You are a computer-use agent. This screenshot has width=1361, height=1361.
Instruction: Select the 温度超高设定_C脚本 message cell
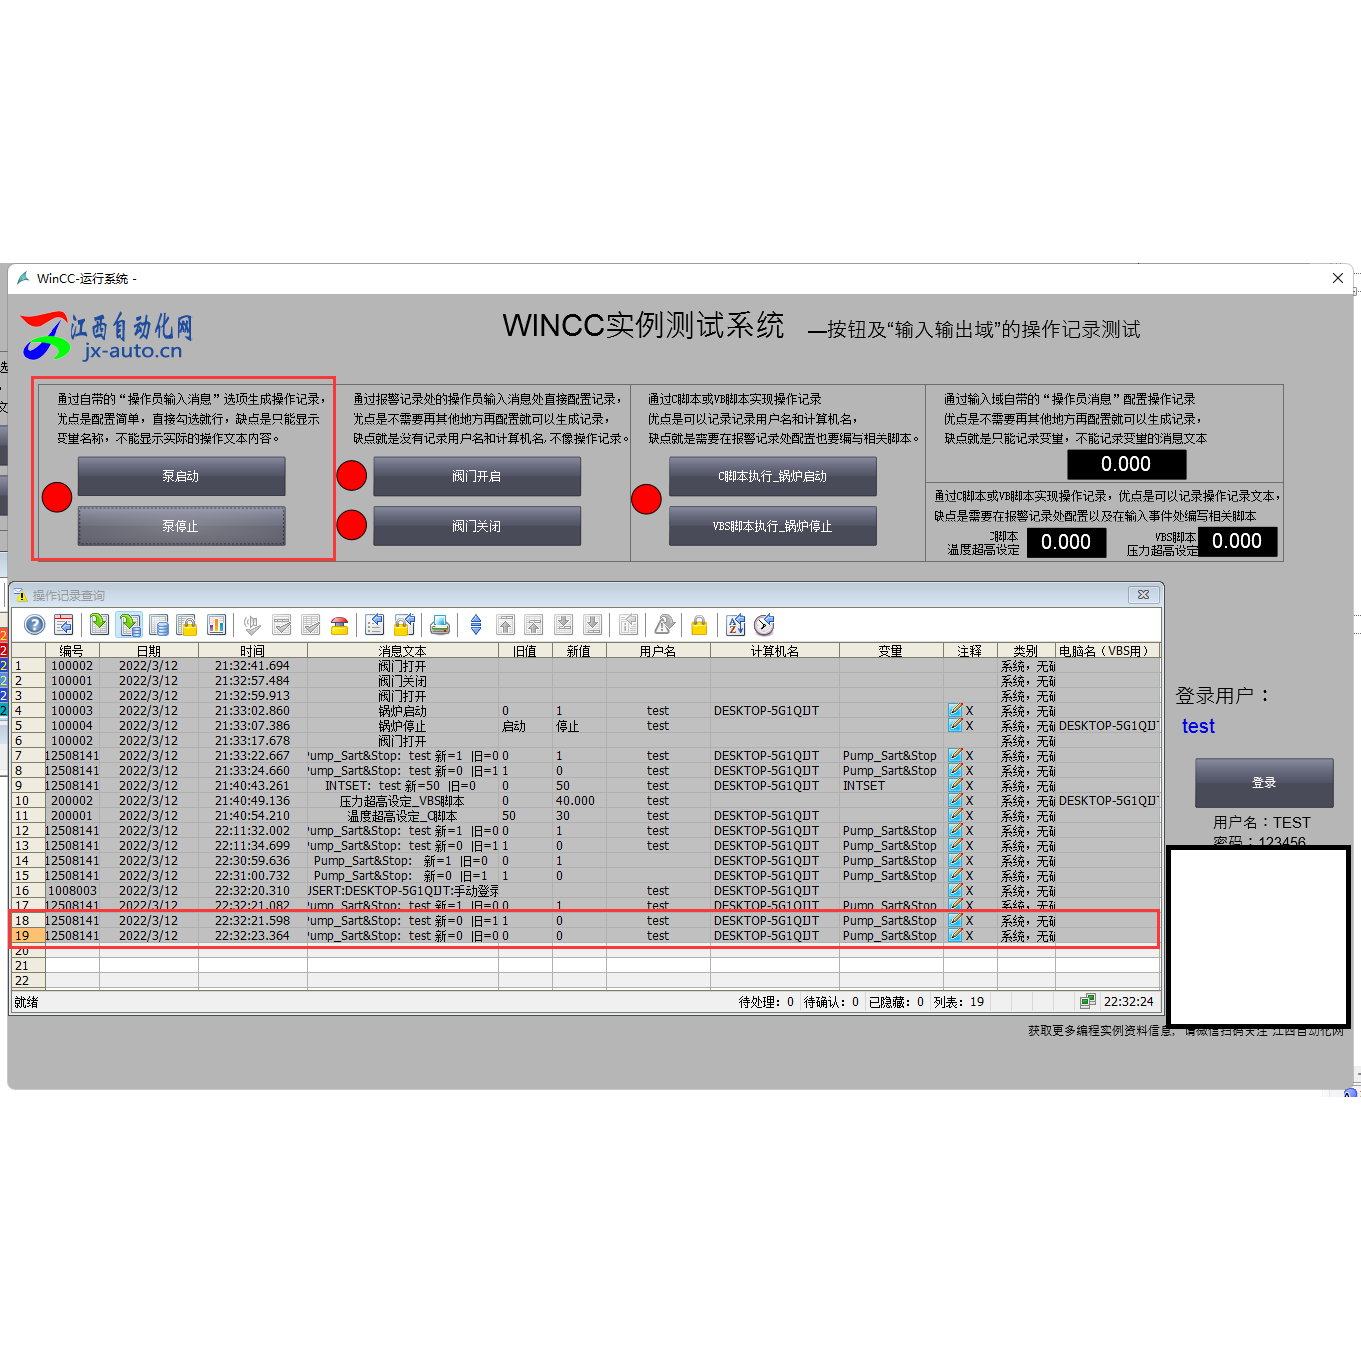click(403, 816)
